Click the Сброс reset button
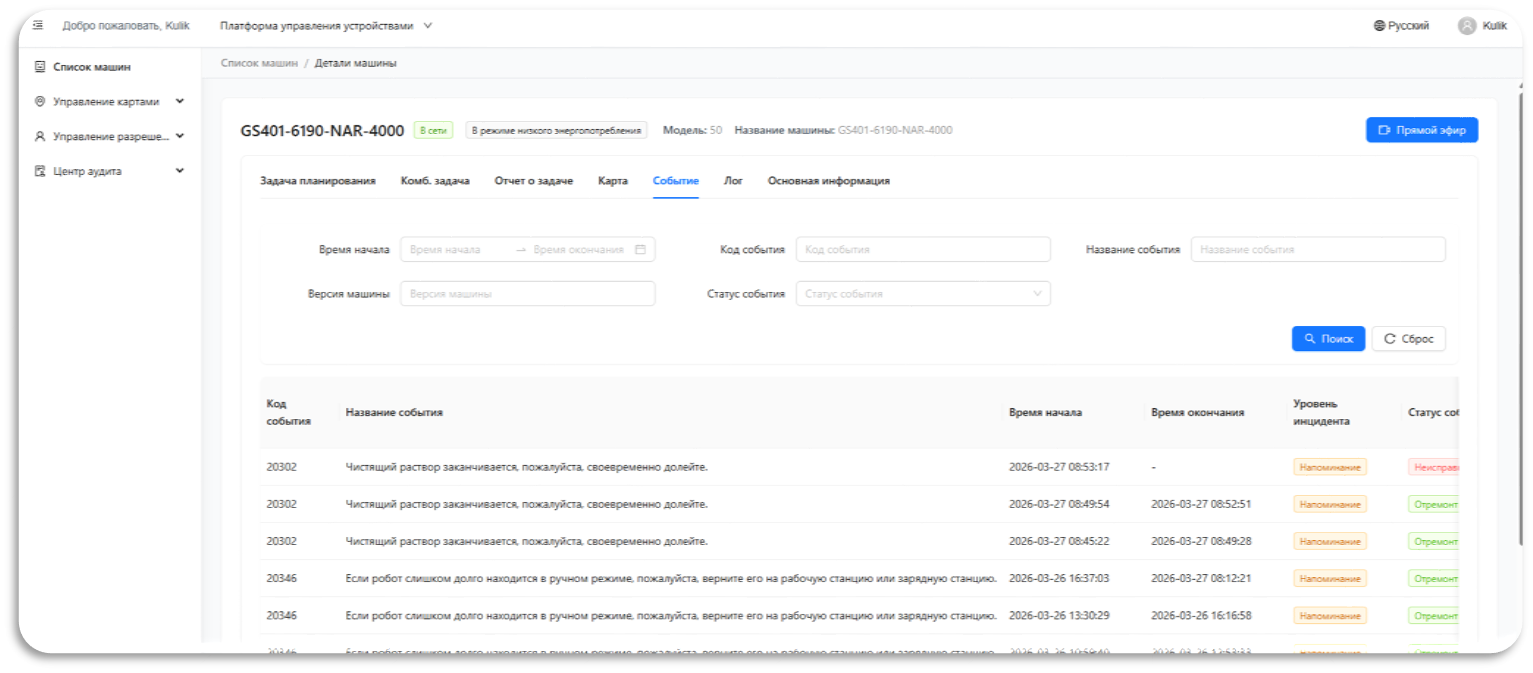The height and width of the screenshot is (673, 1533). [x=1408, y=339]
